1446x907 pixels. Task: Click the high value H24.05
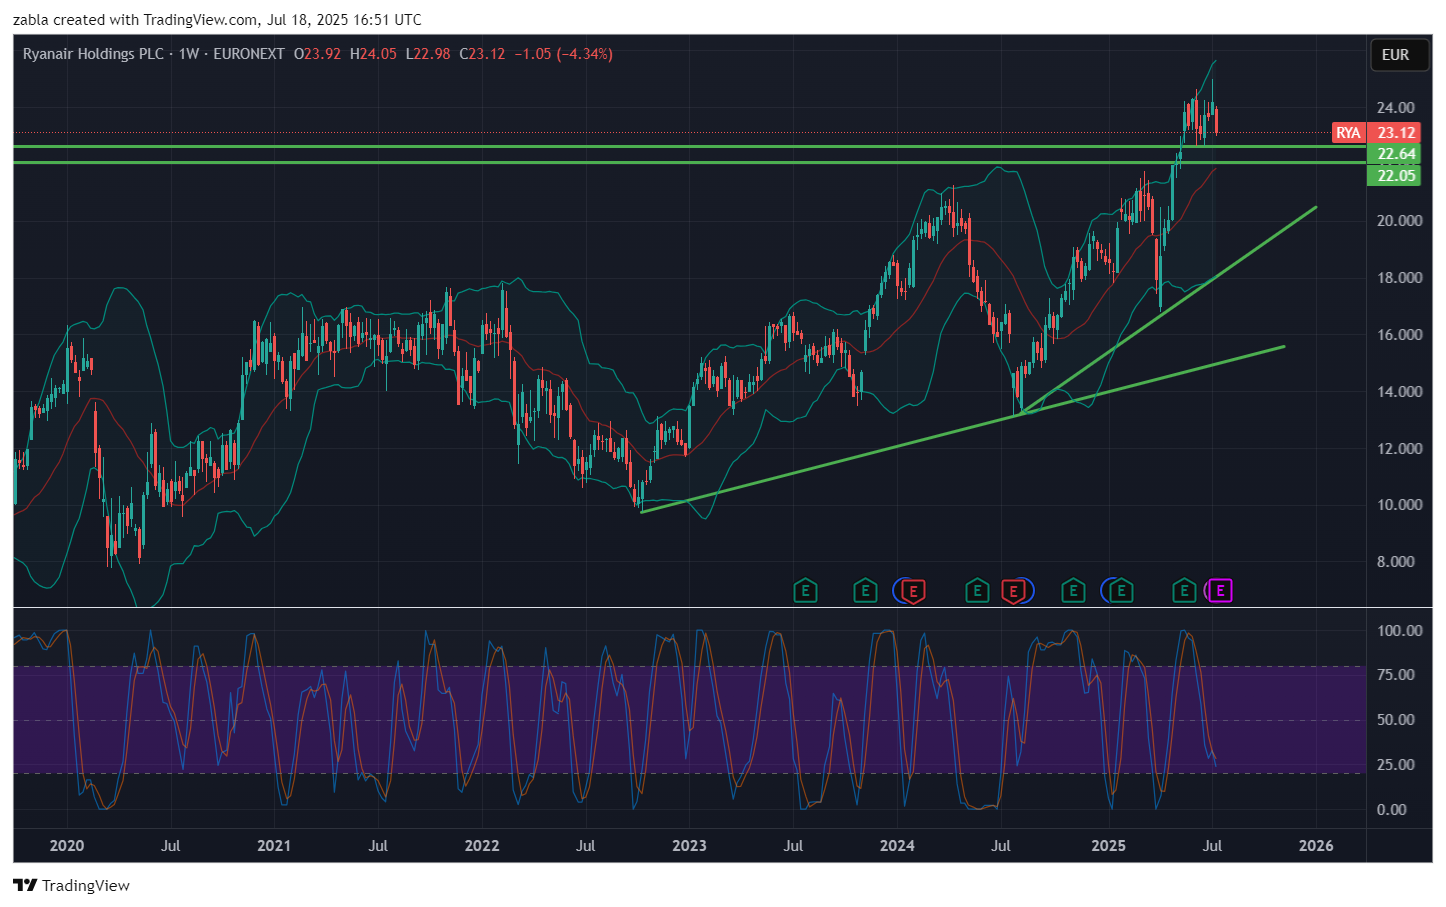373,54
